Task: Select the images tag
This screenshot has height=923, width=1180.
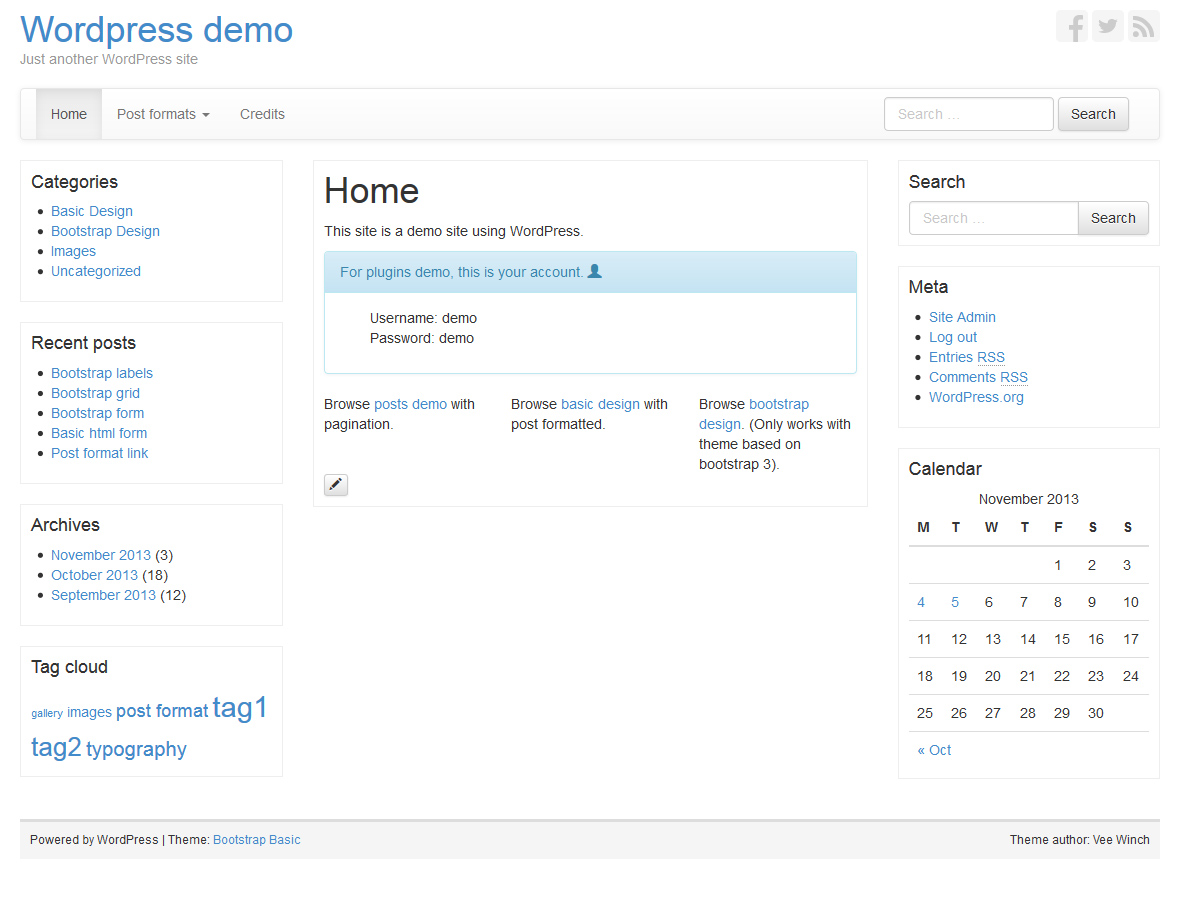Action: pos(90,711)
